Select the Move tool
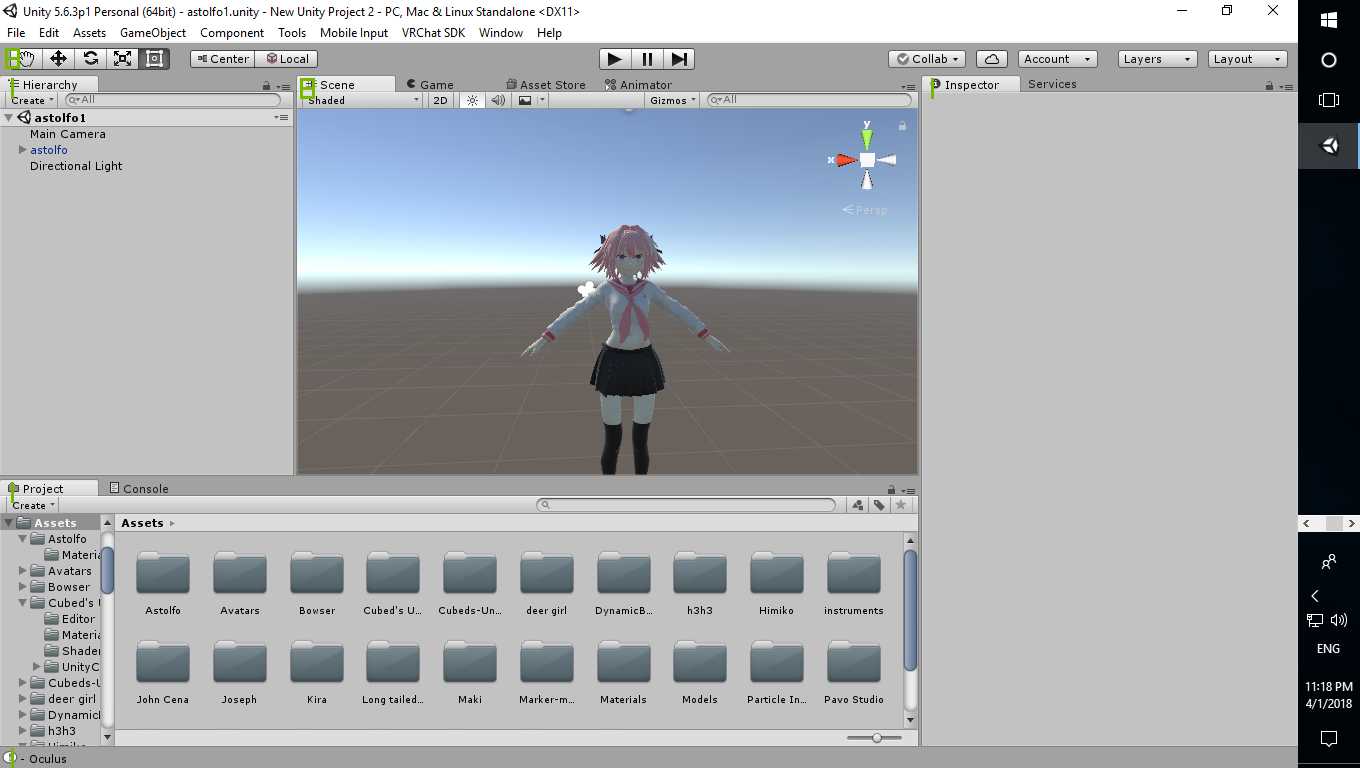 [x=58, y=59]
